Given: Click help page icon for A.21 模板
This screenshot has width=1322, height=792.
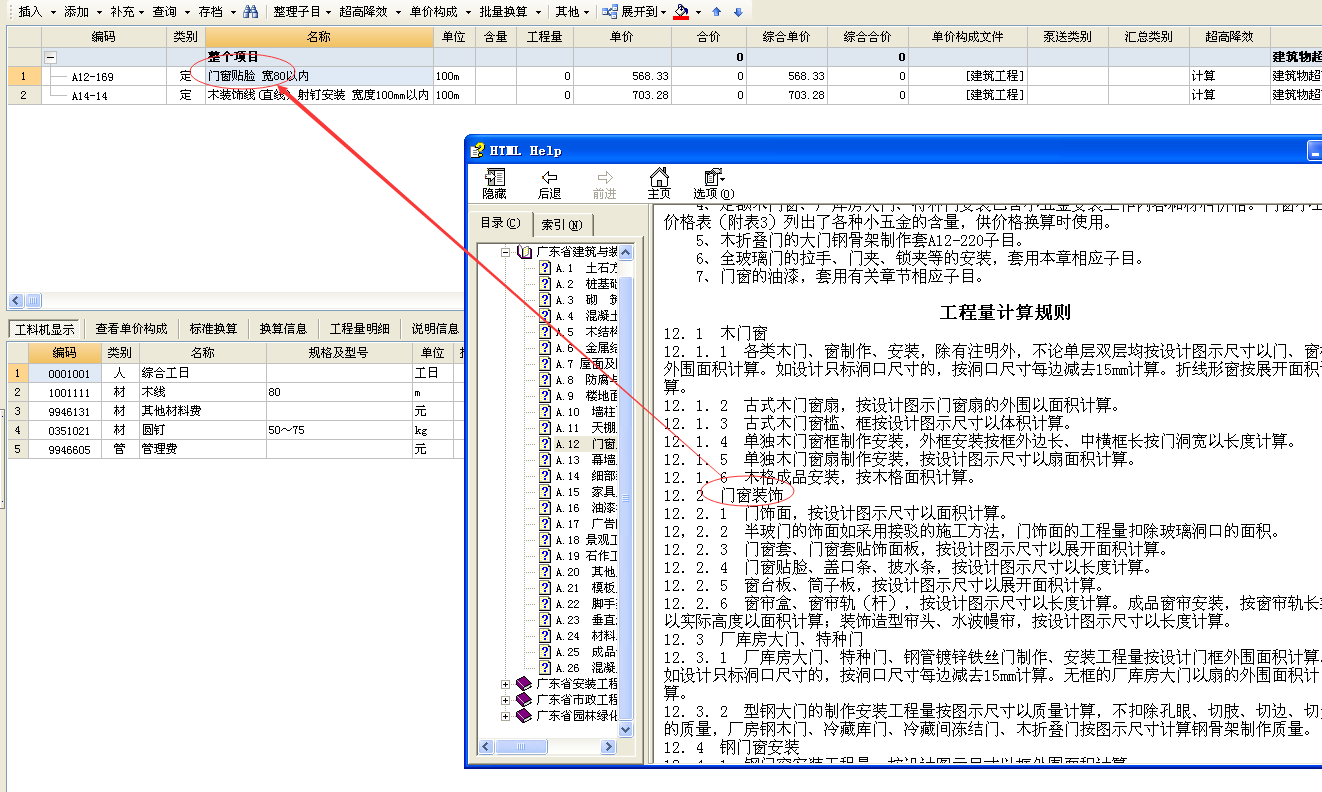Looking at the screenshot, I should pyautogui.click(x=545, y=588).
